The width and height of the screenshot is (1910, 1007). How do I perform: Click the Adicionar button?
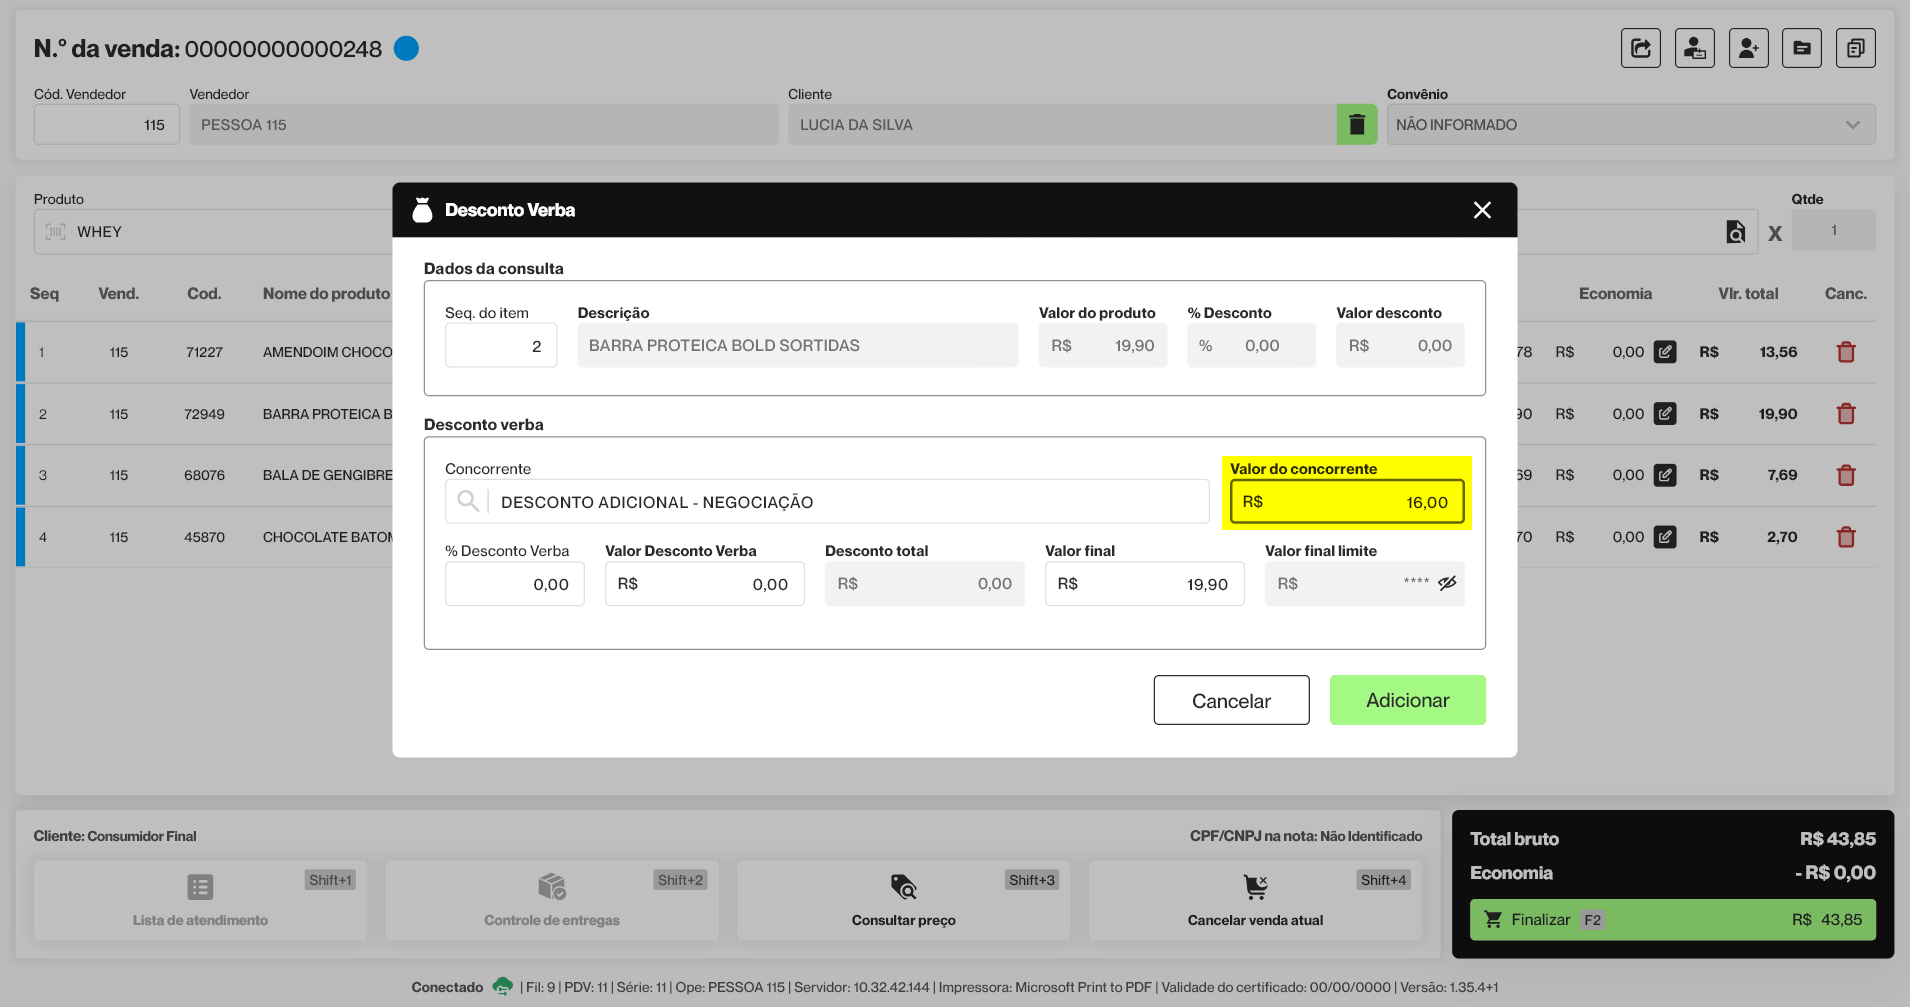point(1407,700)
